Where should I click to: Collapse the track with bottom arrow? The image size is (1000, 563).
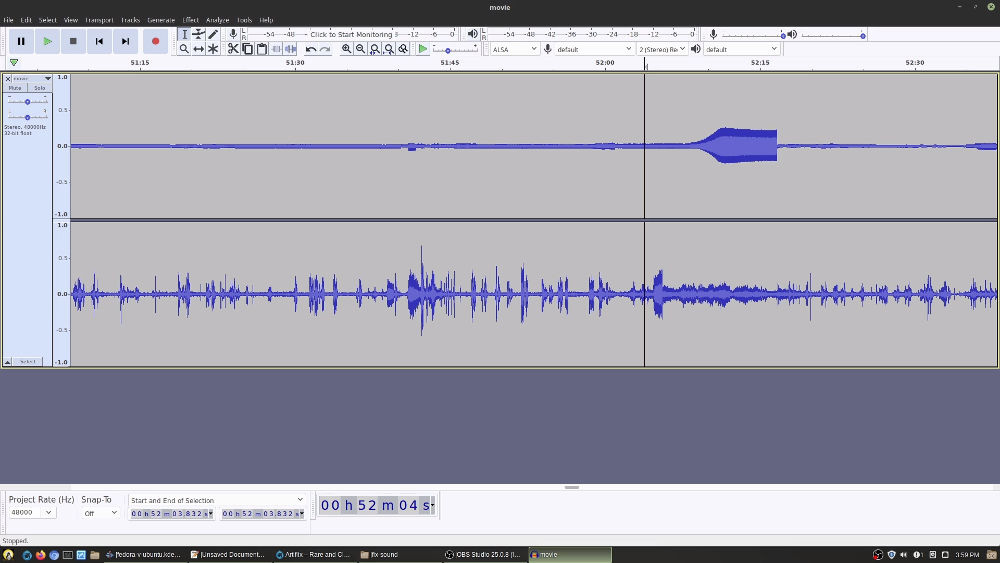[x=8, y=362]
